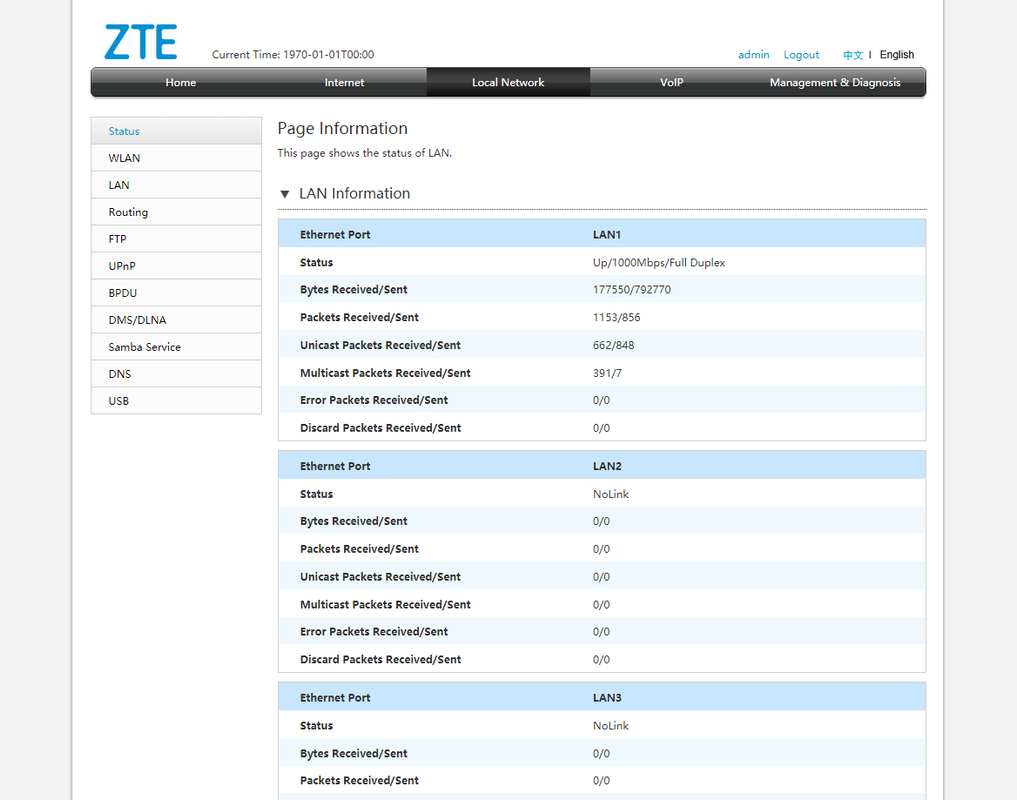
Task: Select Status in the sidebar
Action: coord(176,131)
